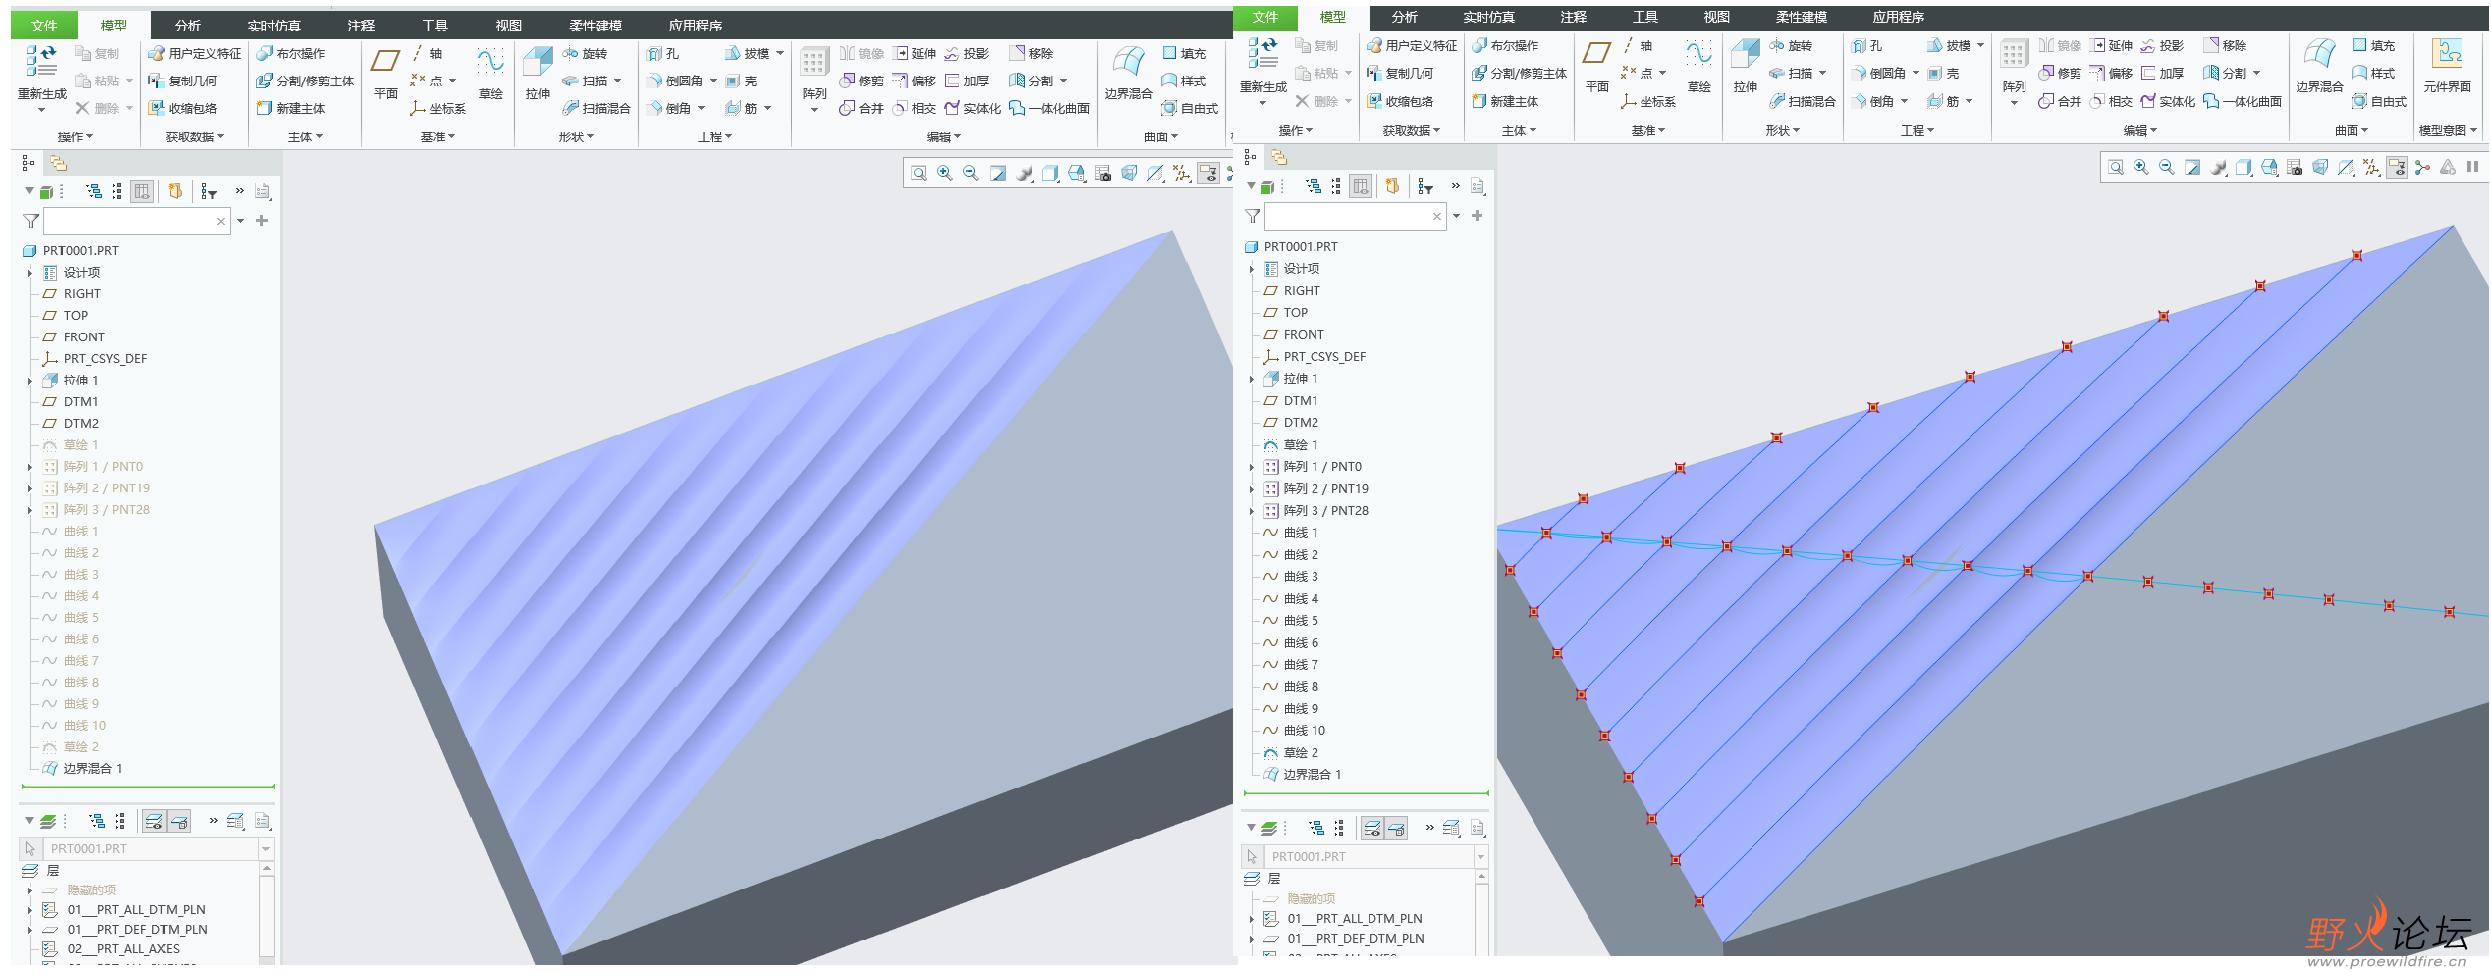Click Freestyle (自由式) in right window

tap(2379, 101)
